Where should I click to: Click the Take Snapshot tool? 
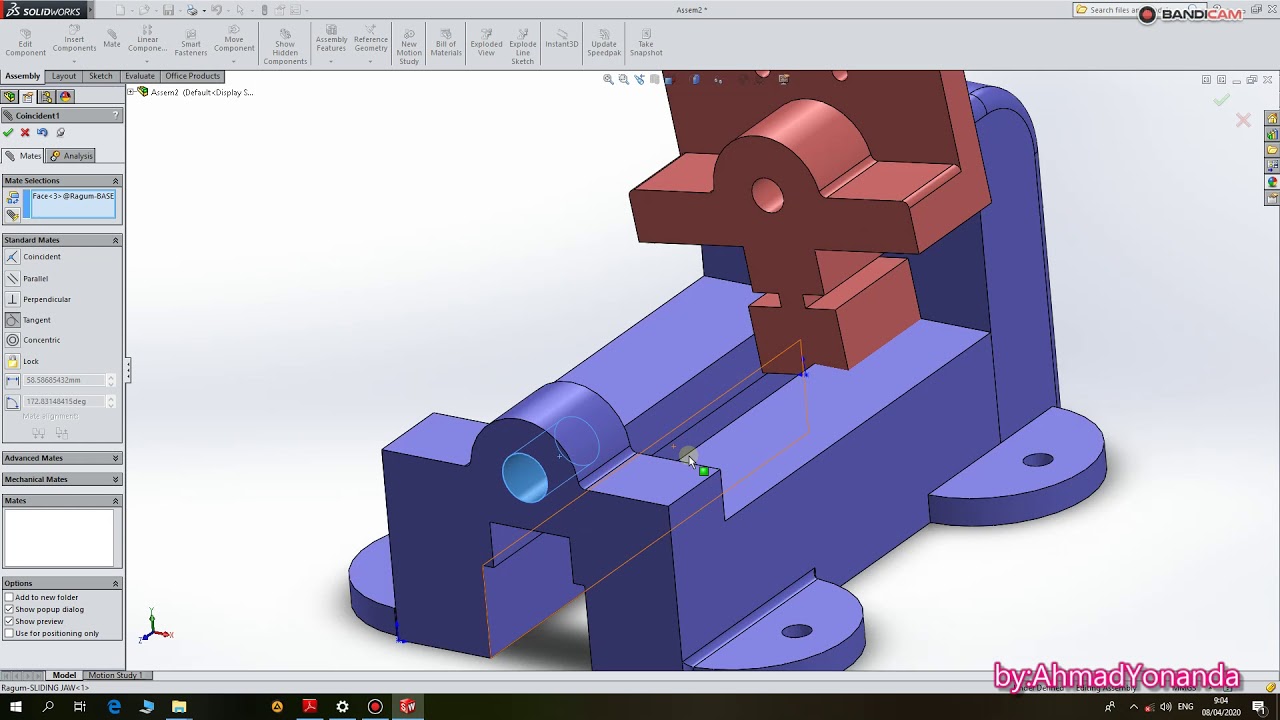click(646, 42)
